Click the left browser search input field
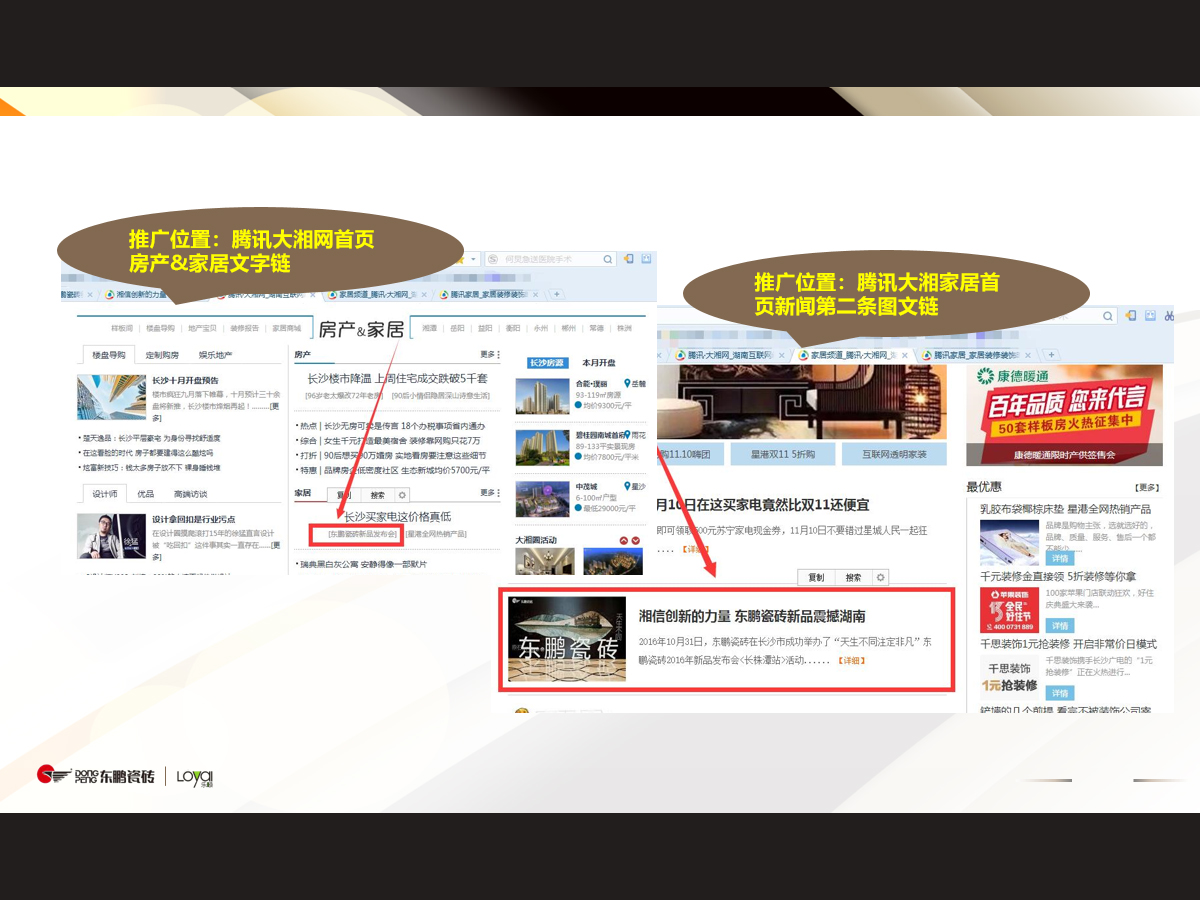Screen dimensions: 1200x900 (548, 259)
